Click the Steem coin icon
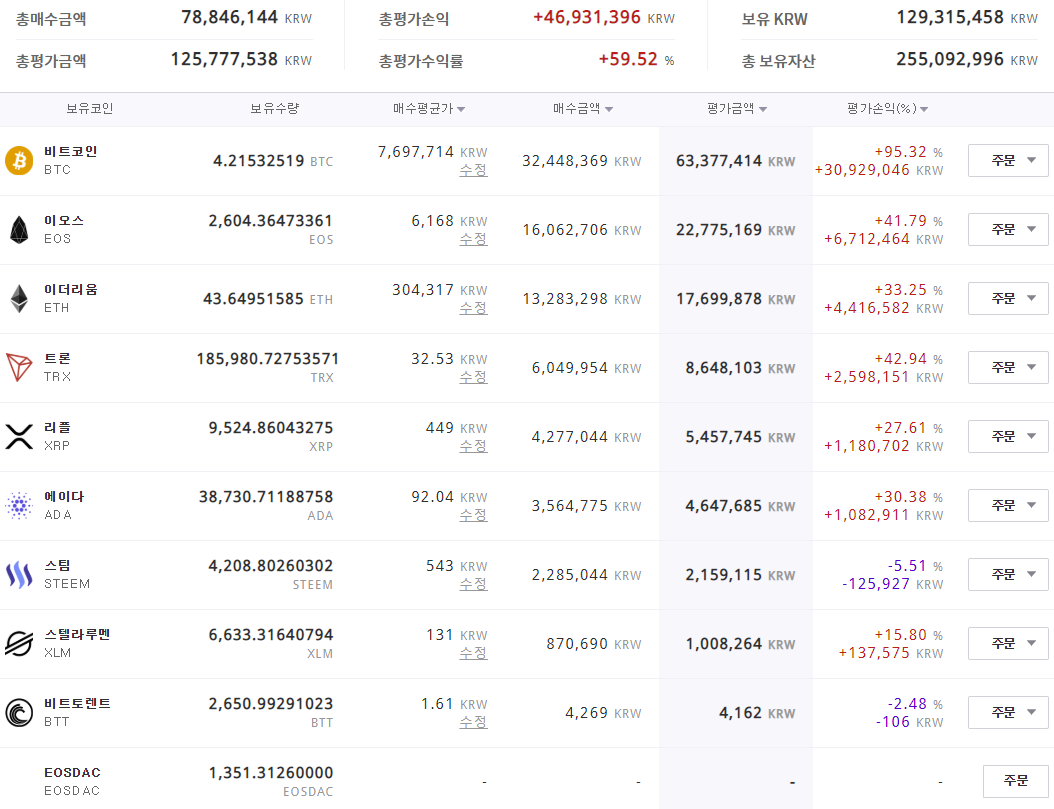 pyautogui.click(x=19, y=574)
